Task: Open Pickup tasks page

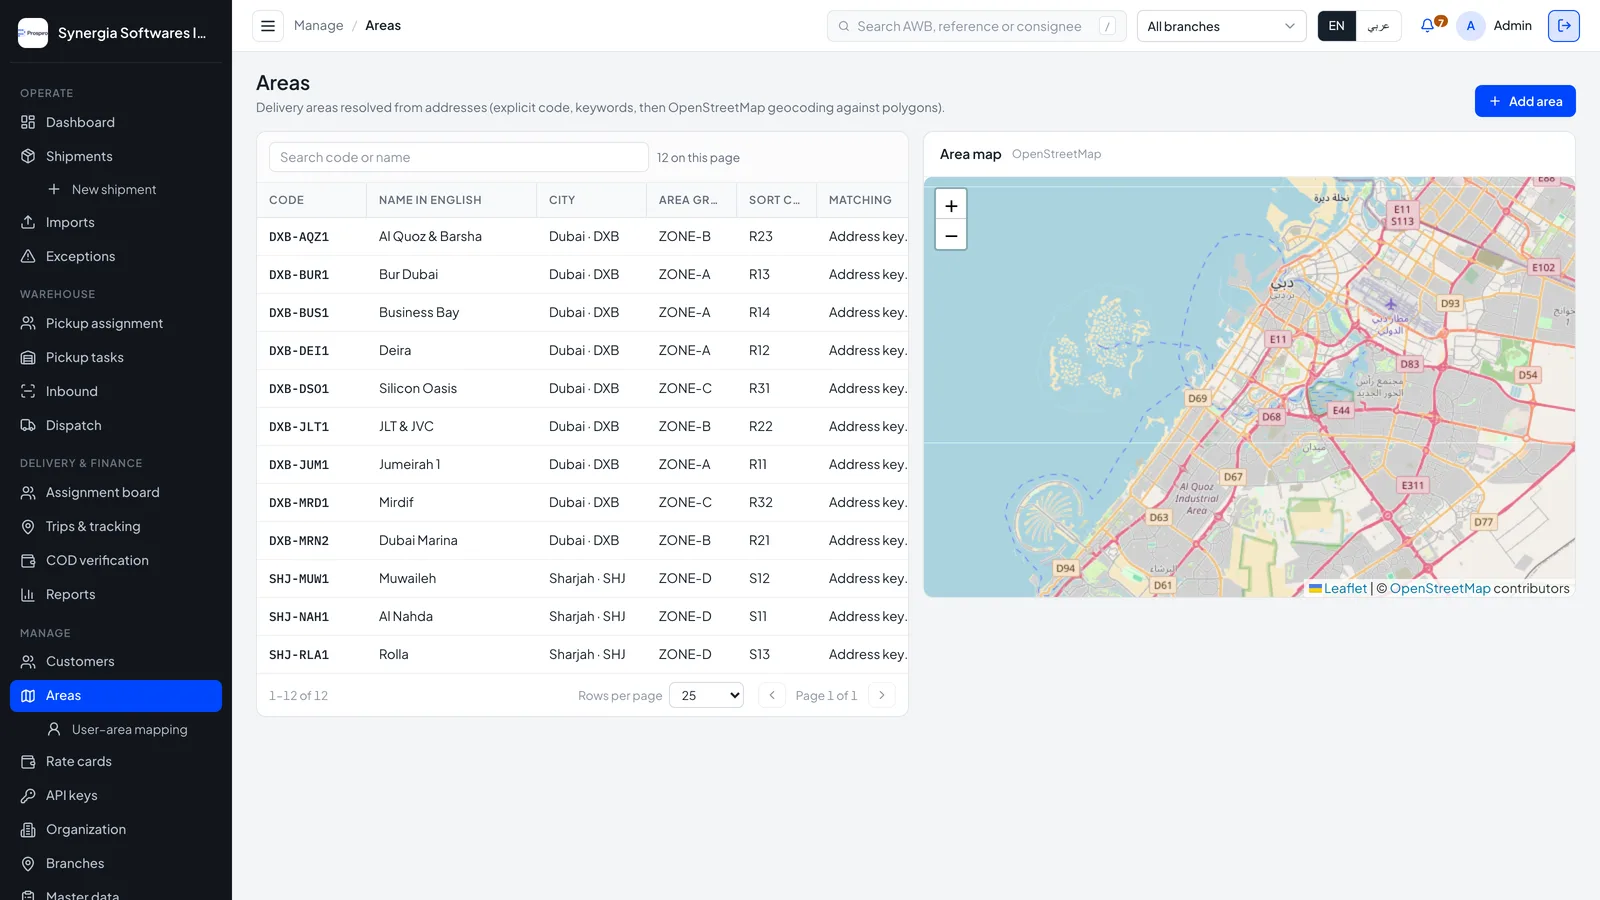Action: coord(116,357)
